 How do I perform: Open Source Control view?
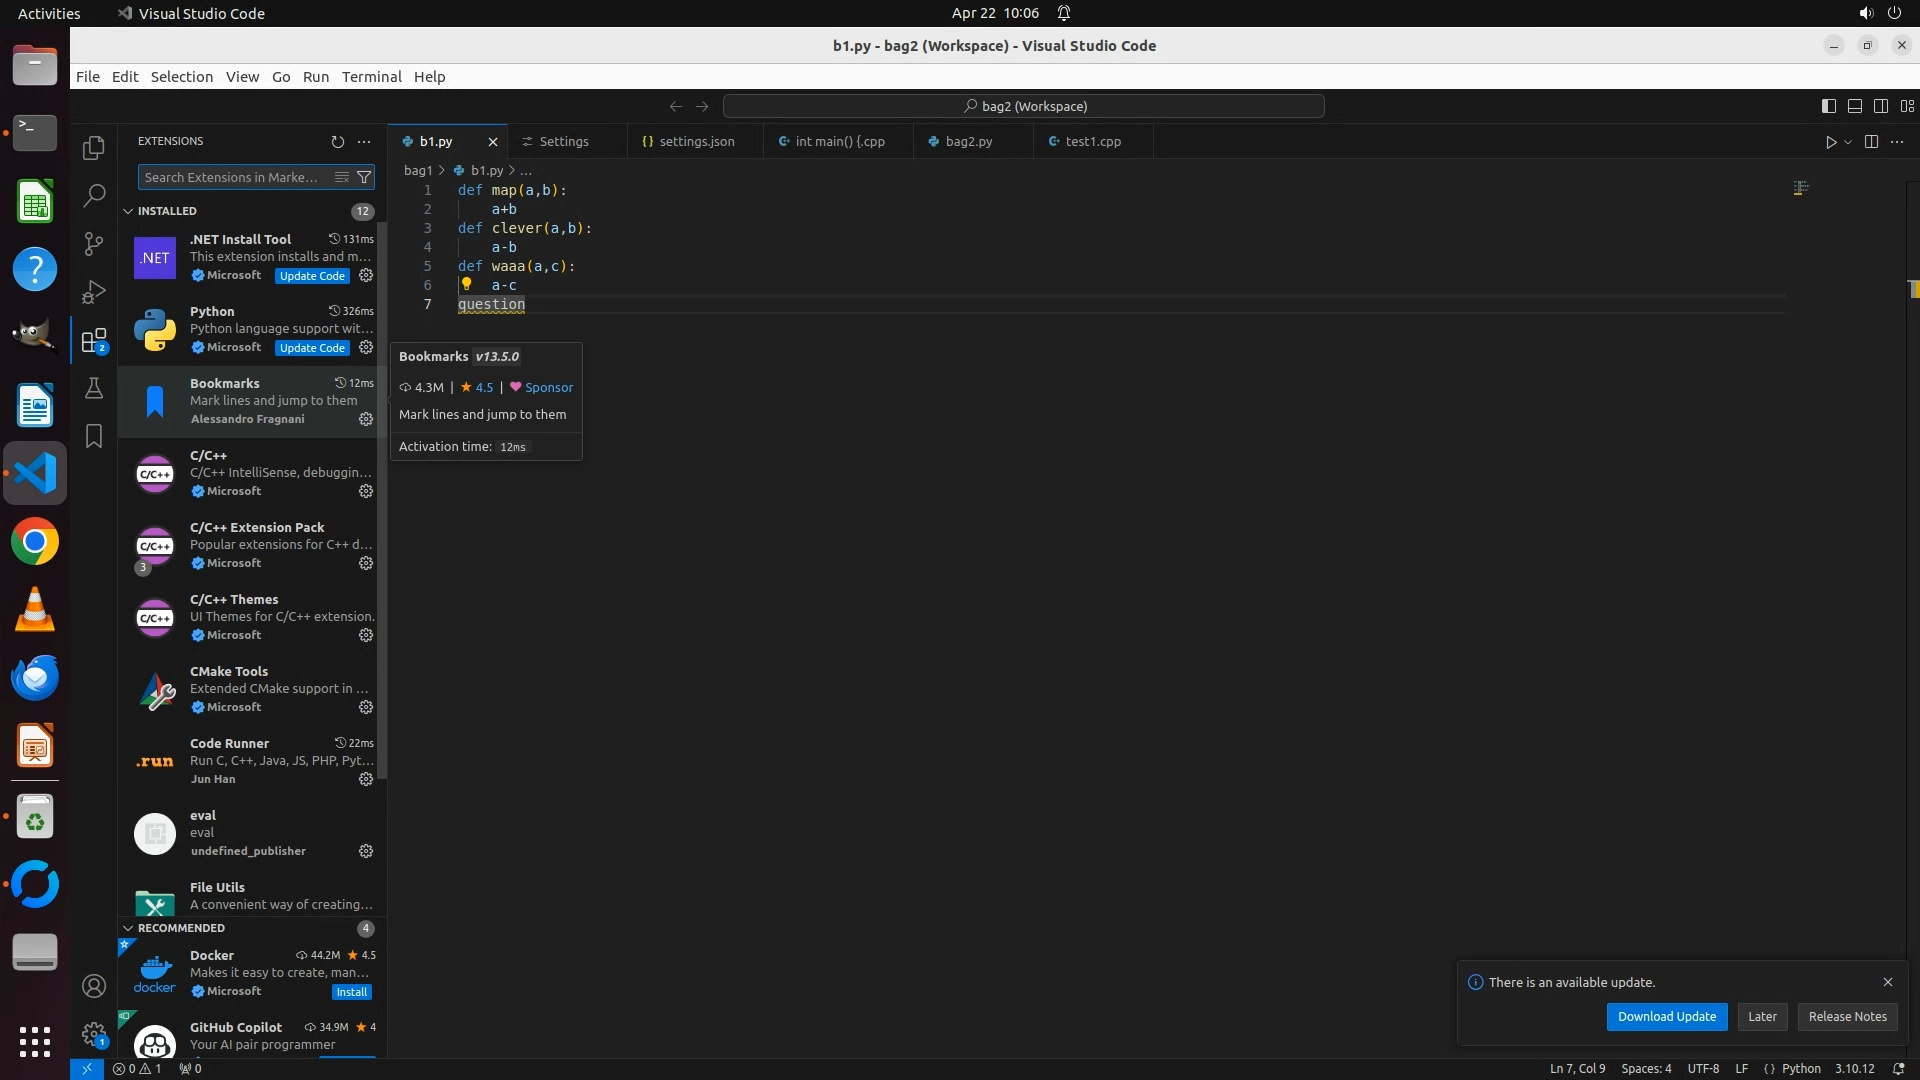94,244
